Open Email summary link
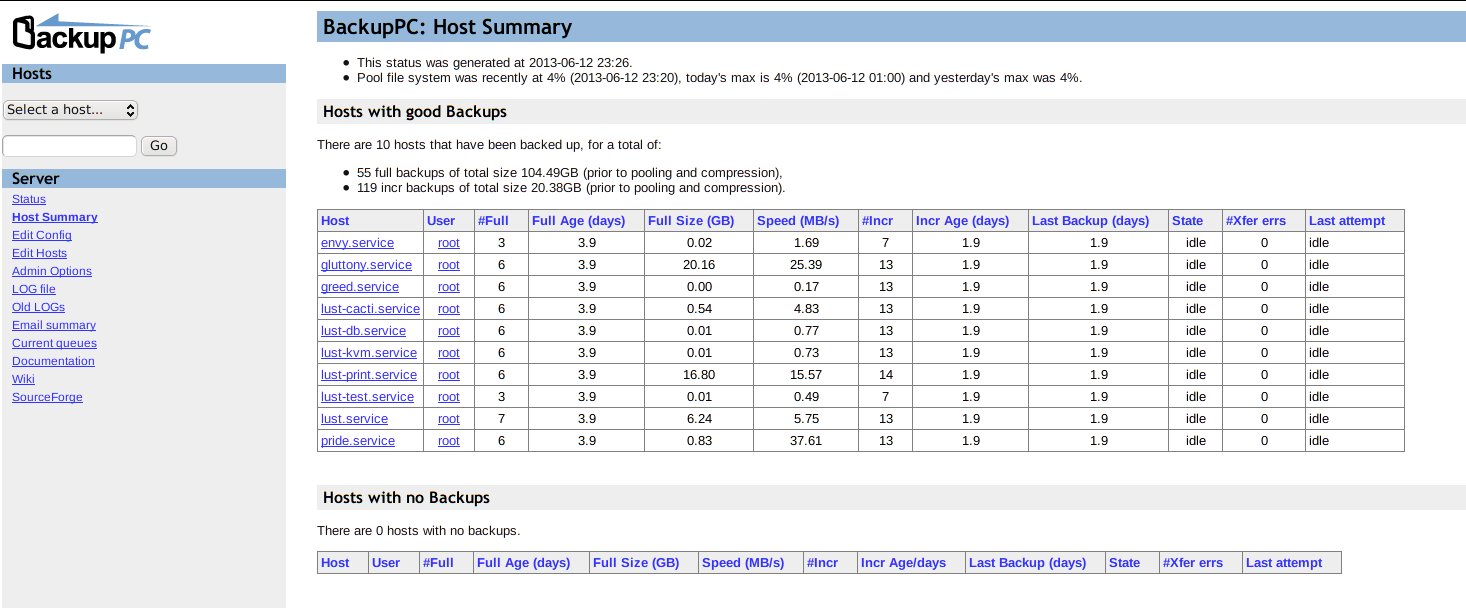The width and height of the screenshot is (1466, 608). pyautogui.click(x=54, y=325)
